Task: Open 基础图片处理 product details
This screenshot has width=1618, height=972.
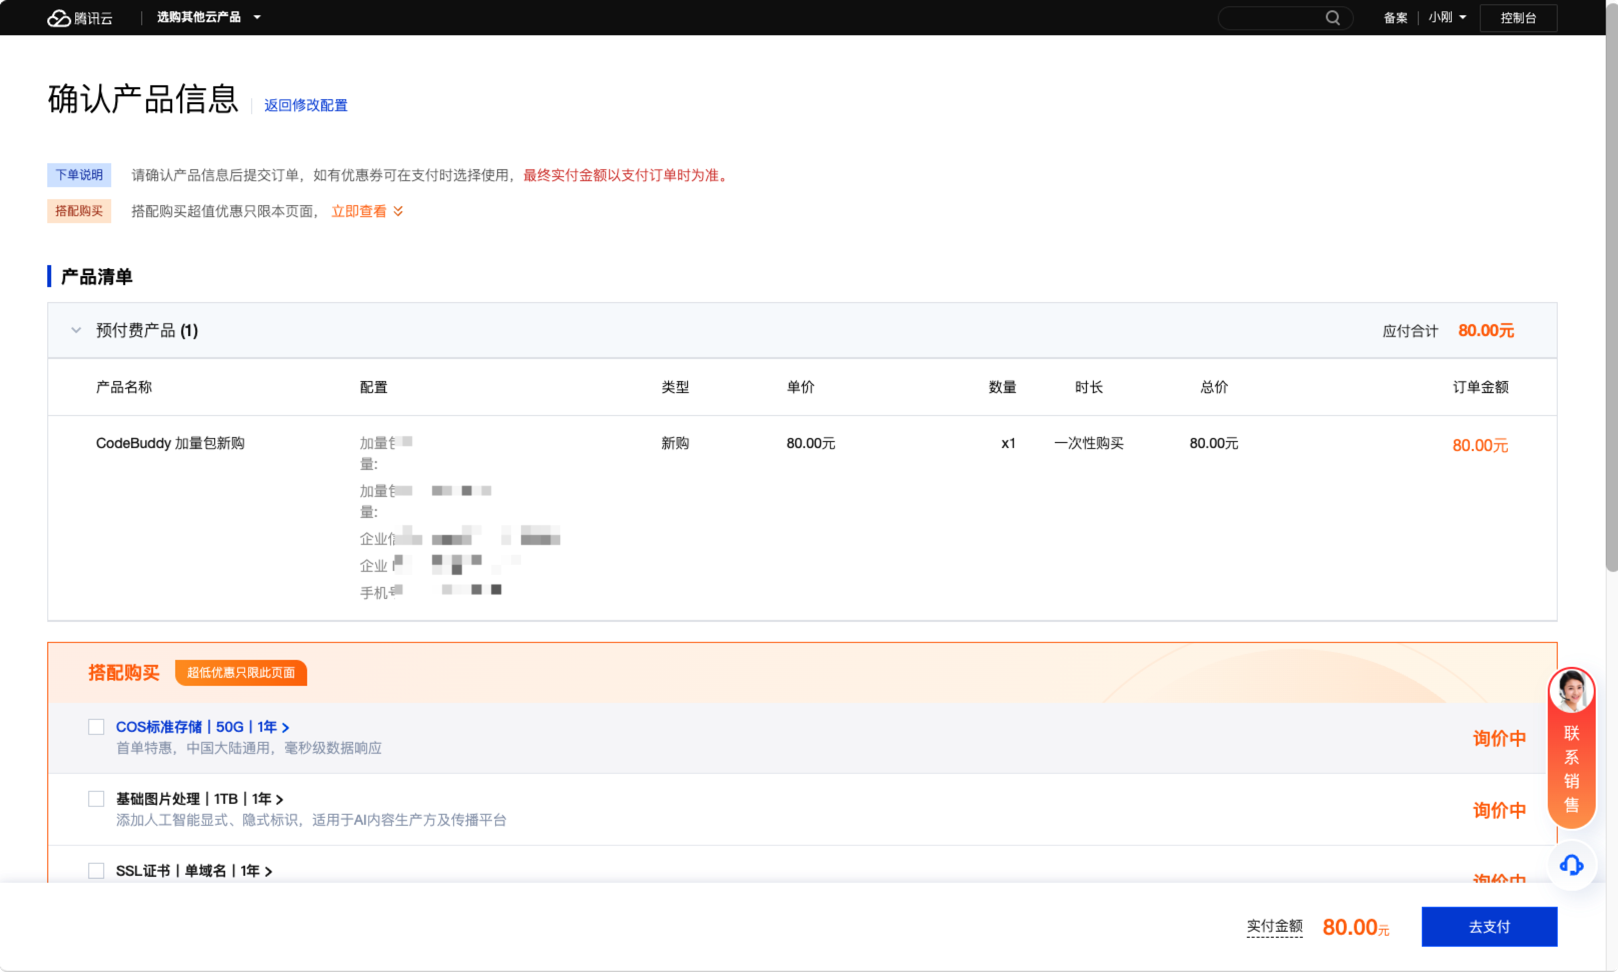Action: [199, 799]
